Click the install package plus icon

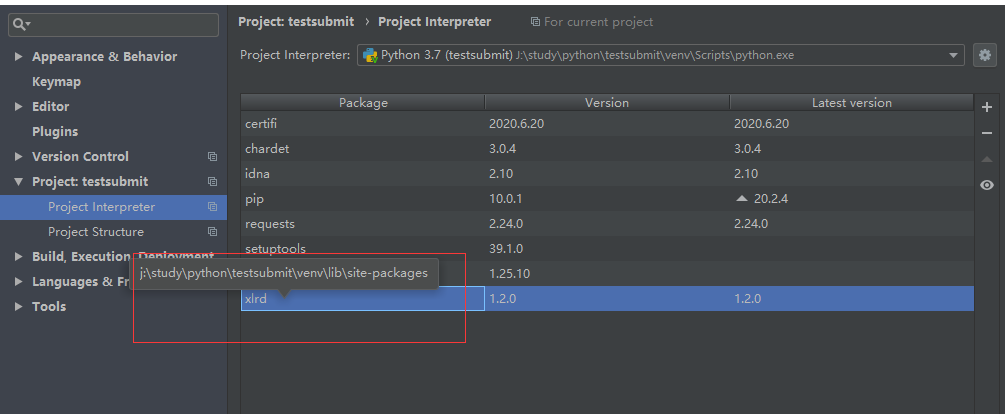(987, 107)
